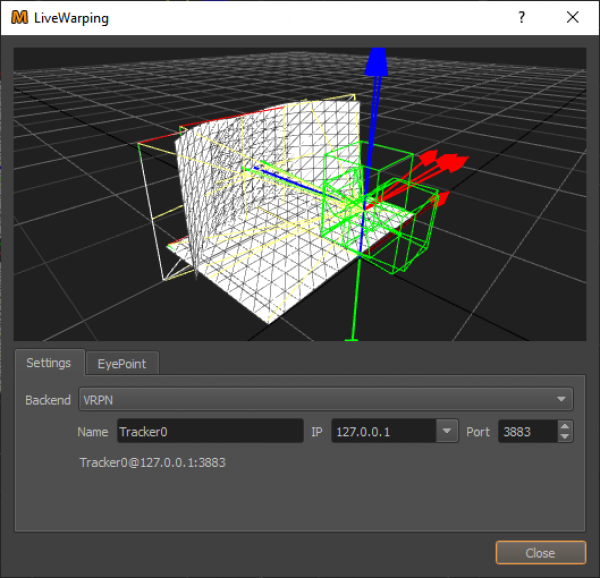Screen dimensions: 600x578
Task: Increase the Port value with the up arrow
Action: pos(565,427)
